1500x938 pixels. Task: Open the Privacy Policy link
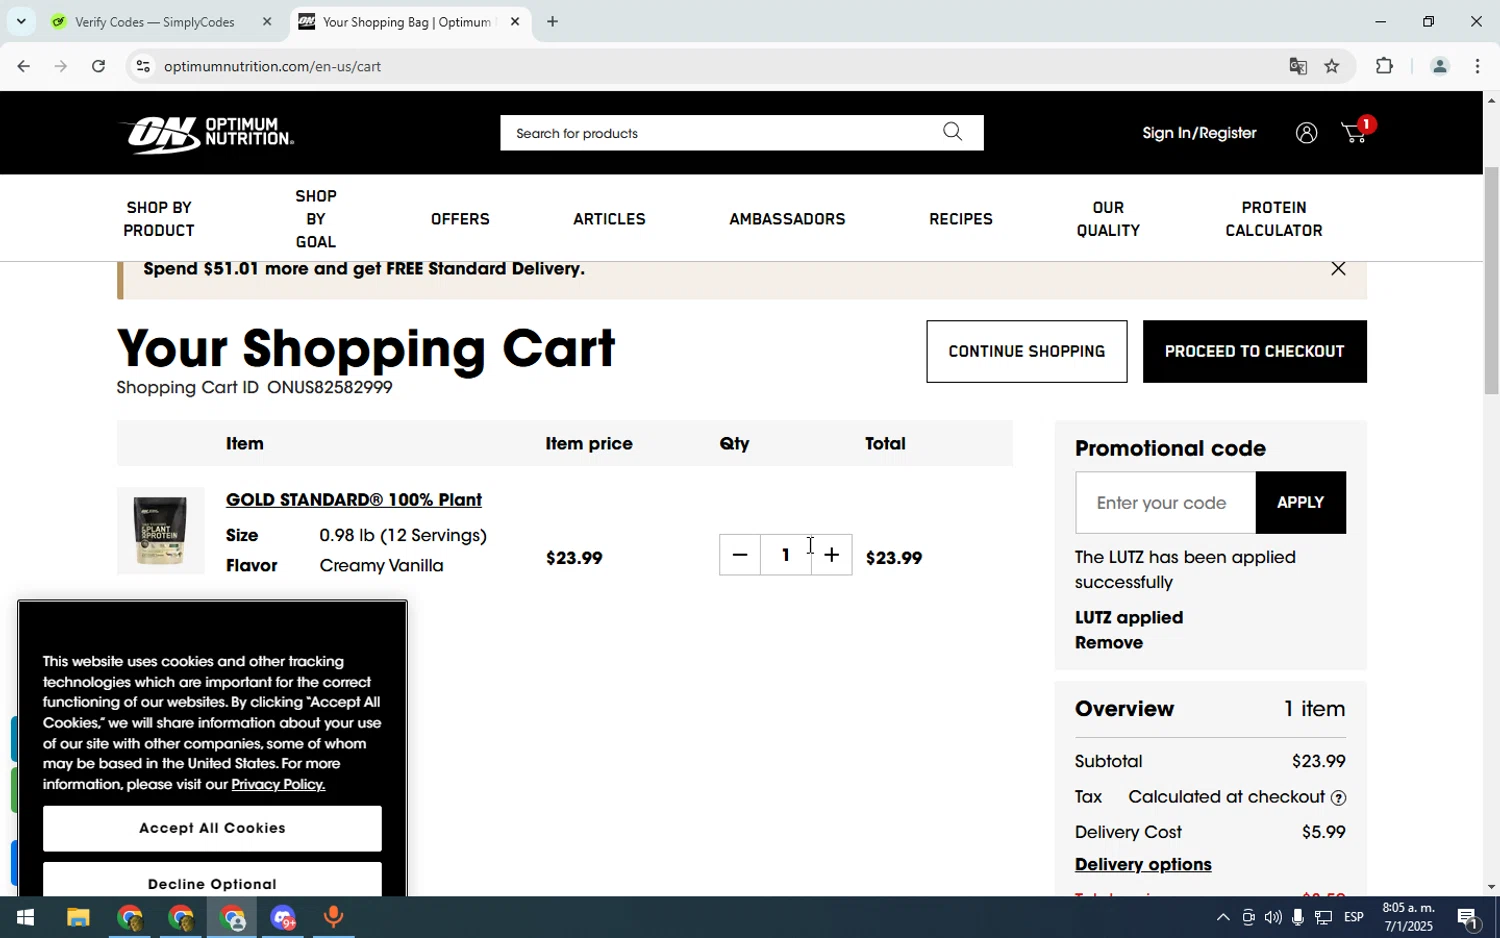tap(278, 784)
